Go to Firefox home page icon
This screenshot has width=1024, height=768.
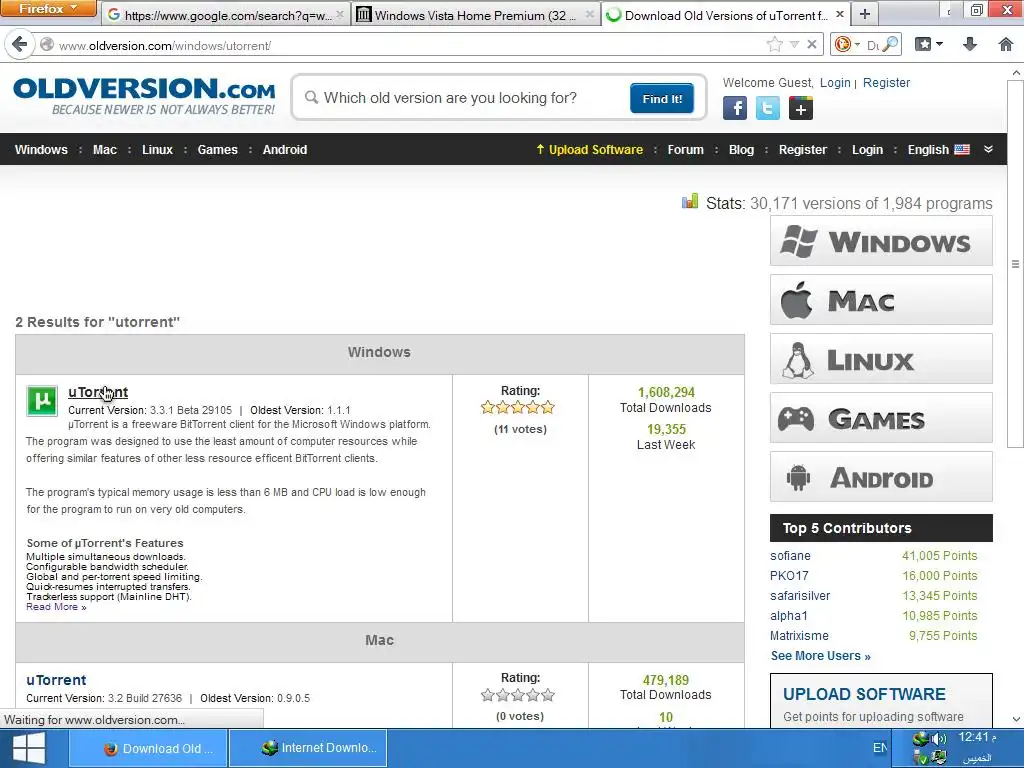click(1006, 44)
